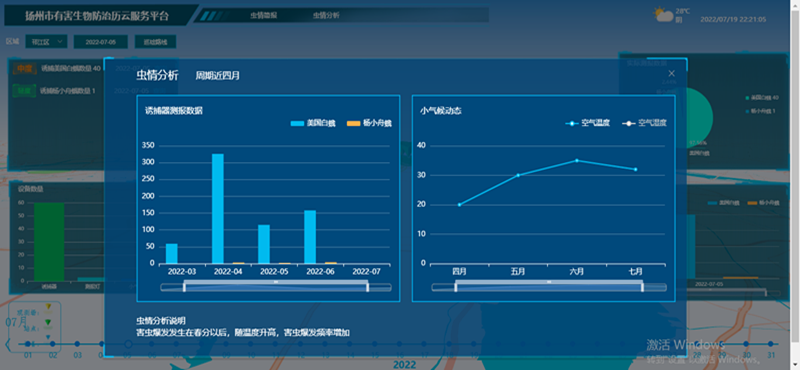
Task: Open the 2022-07-05 date picker field
Action: pyautogui.click(x=101, y=42)
